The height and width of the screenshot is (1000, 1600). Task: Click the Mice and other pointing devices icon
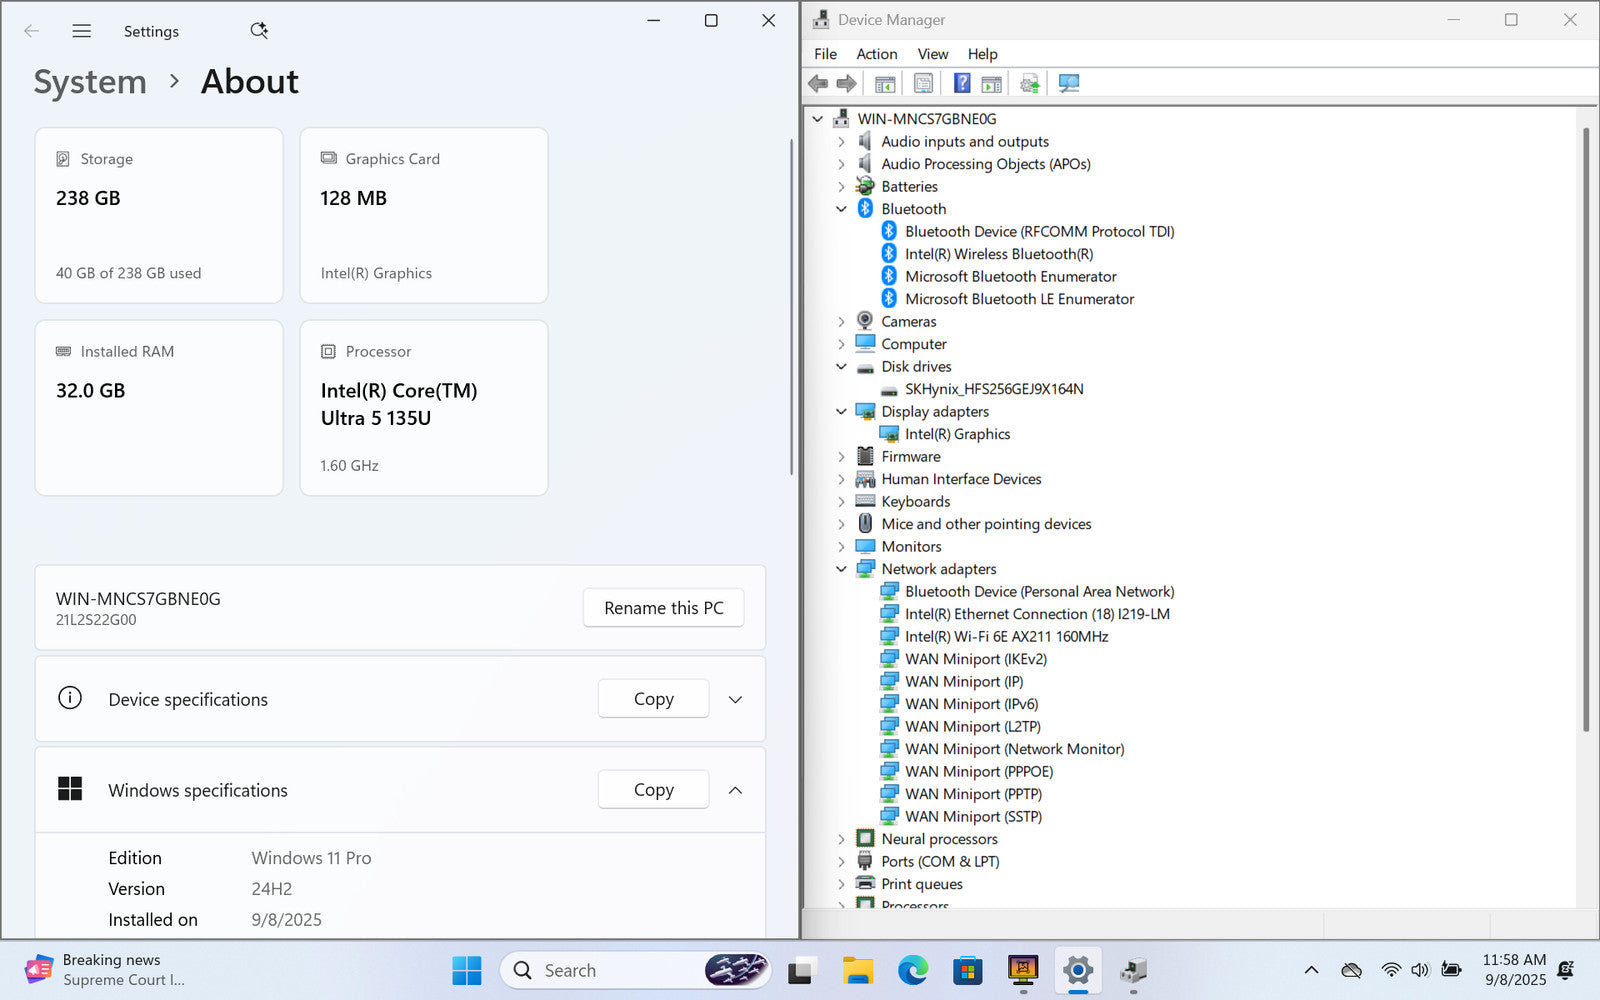(x=865, y=524)
